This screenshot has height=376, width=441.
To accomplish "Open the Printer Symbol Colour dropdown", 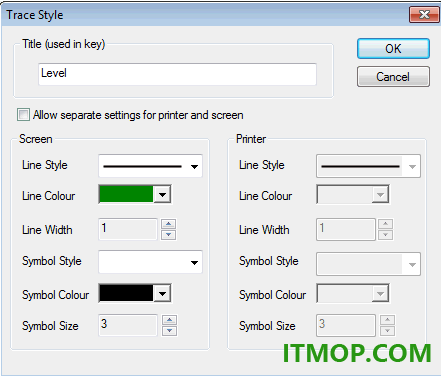I will pos(353,294).
